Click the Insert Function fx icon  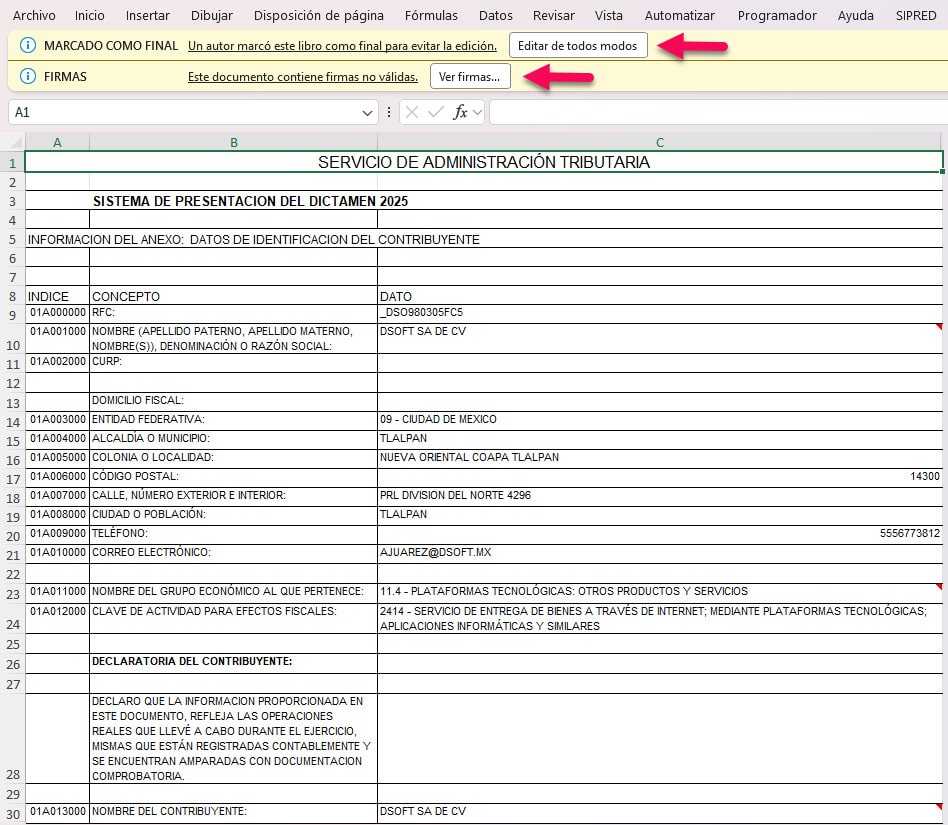click(x=460, y=113)
